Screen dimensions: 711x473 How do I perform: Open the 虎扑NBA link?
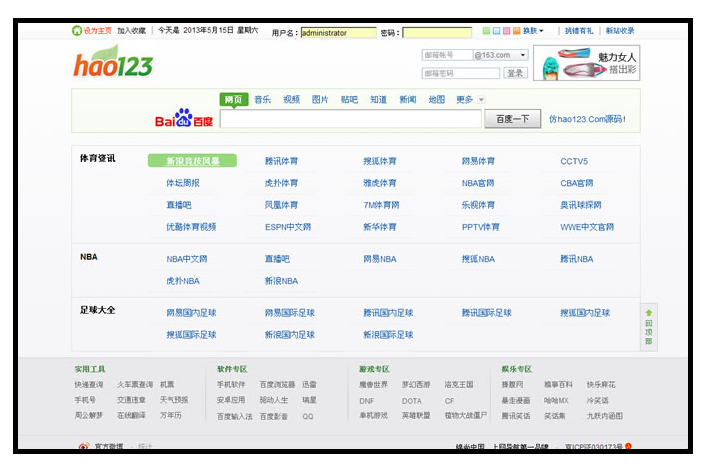click(x=183, y=281)
